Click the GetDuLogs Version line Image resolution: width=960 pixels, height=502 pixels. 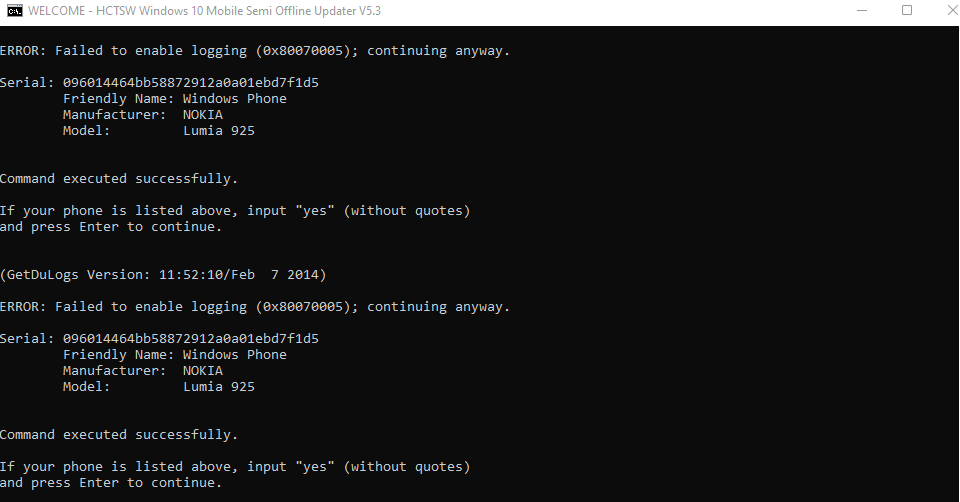163,274
